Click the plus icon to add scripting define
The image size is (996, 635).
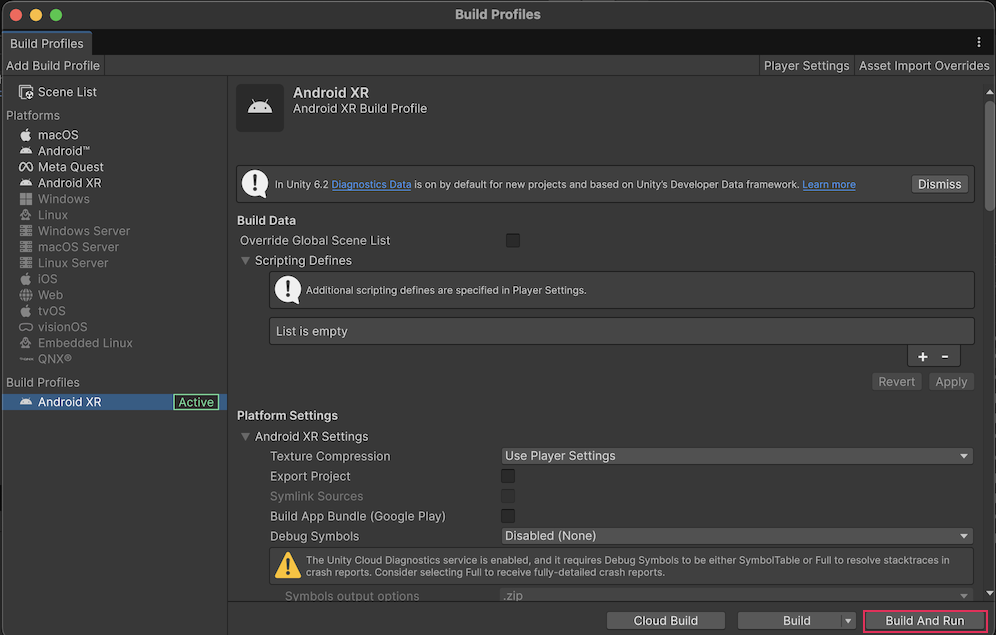coord(922,357)
